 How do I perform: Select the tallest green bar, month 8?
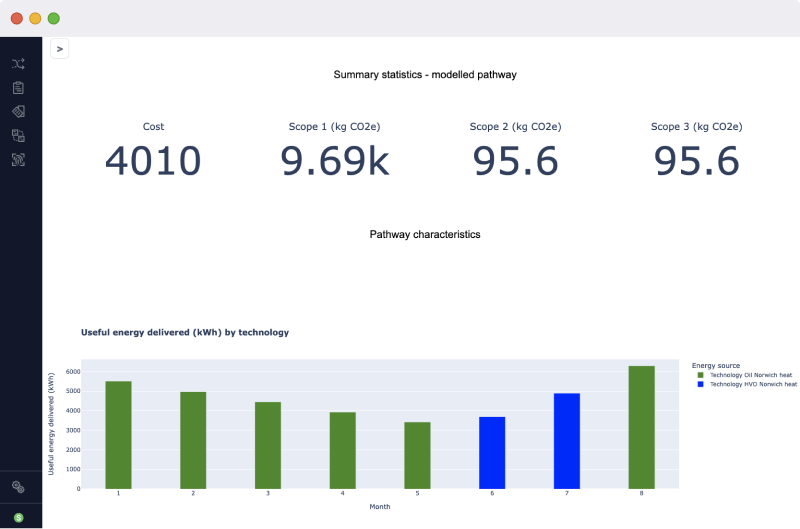[641, 427]
